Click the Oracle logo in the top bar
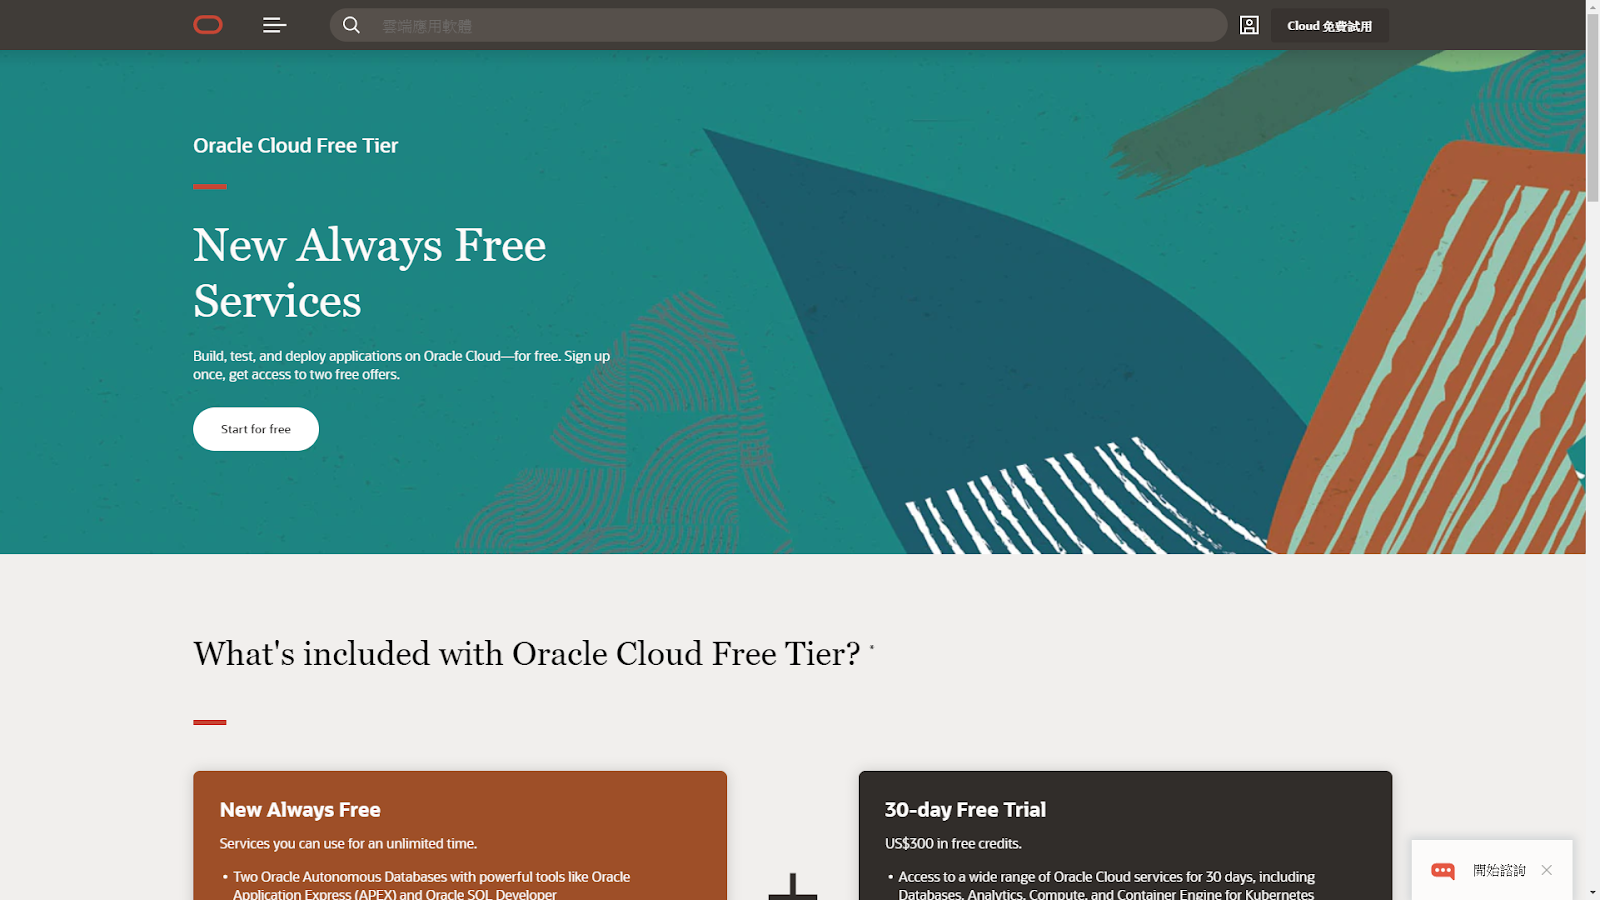 click(x=207, y=25)
